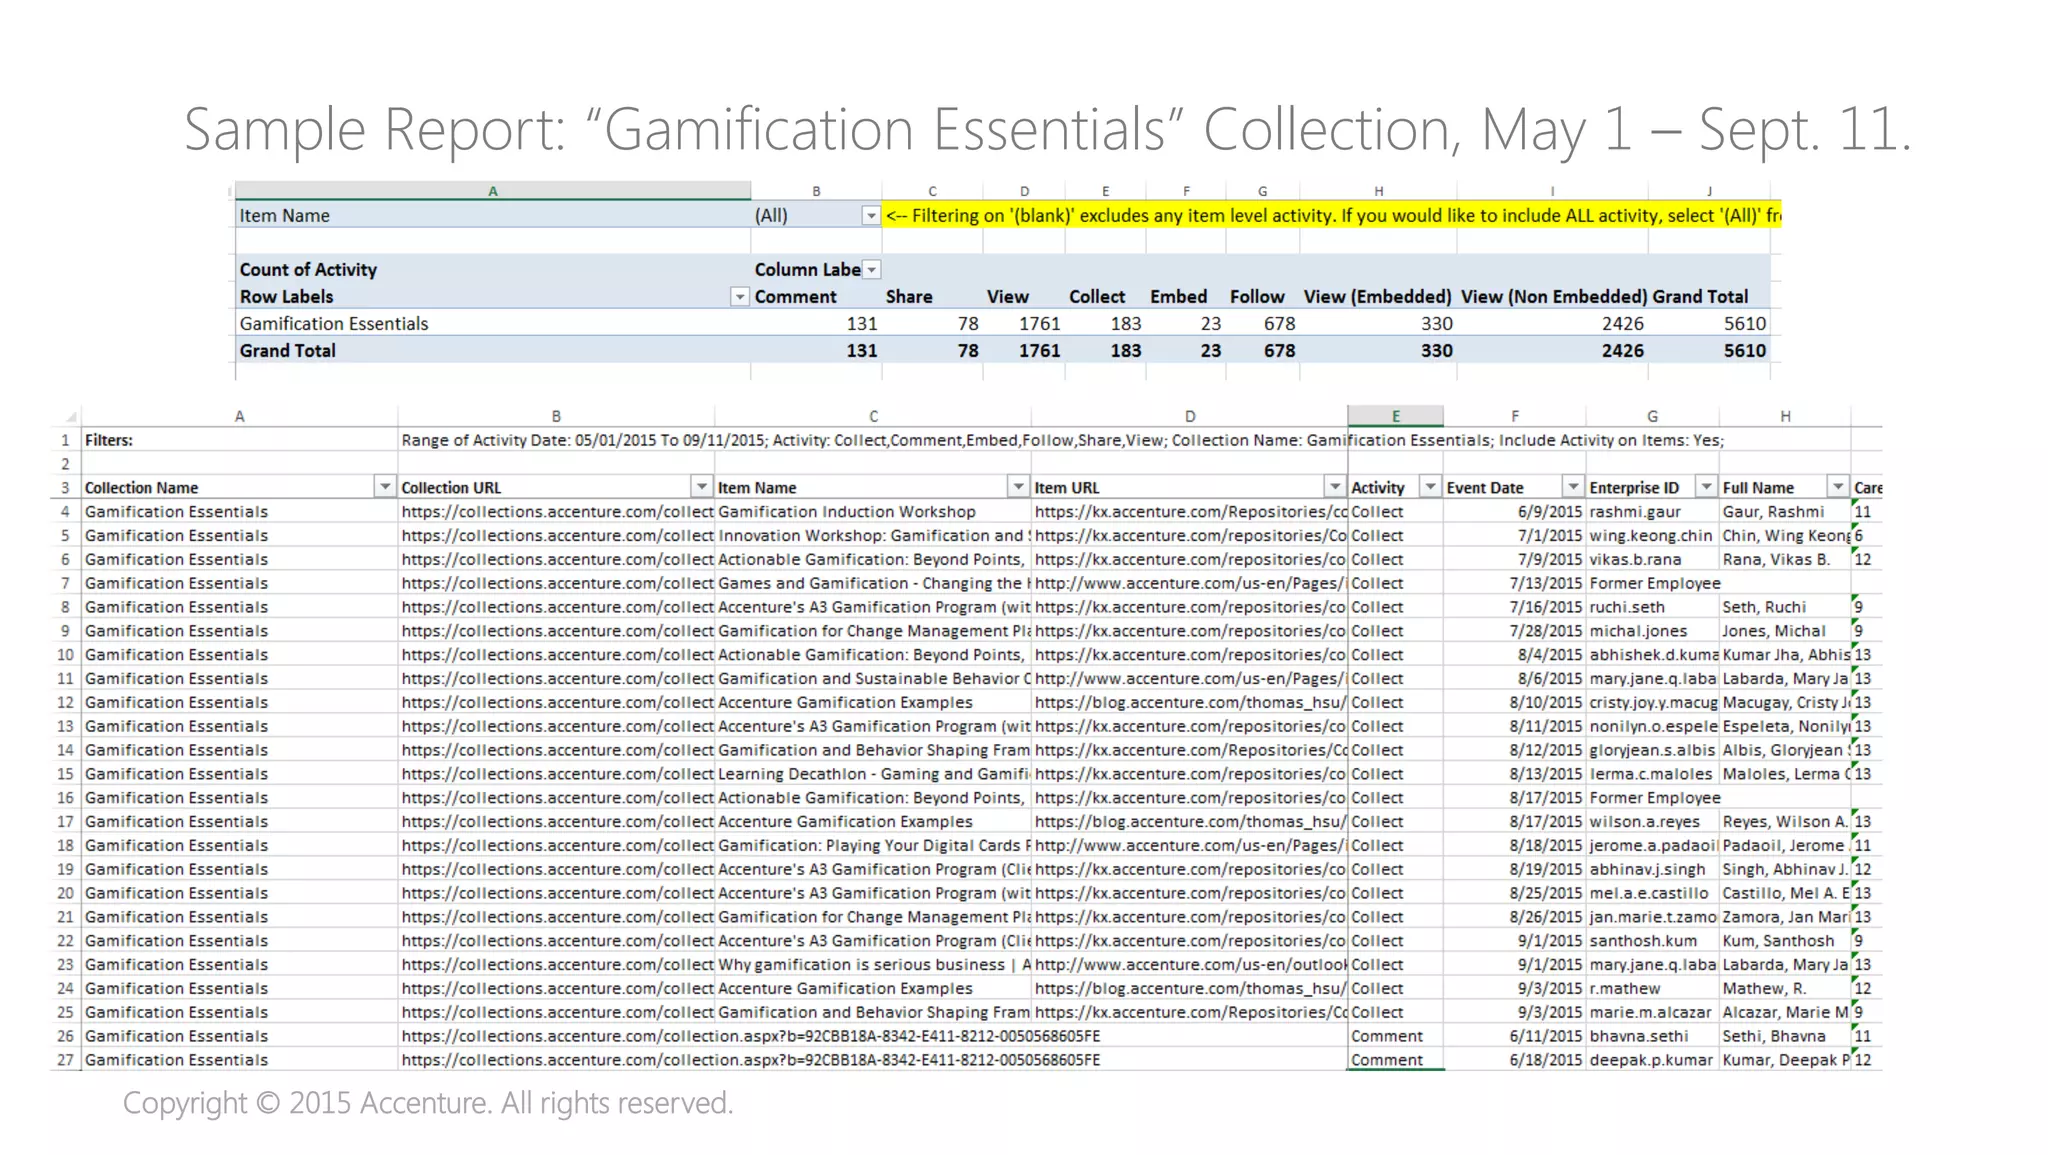
Task: Select row header 27
Action: click(x=65, y=1060)
